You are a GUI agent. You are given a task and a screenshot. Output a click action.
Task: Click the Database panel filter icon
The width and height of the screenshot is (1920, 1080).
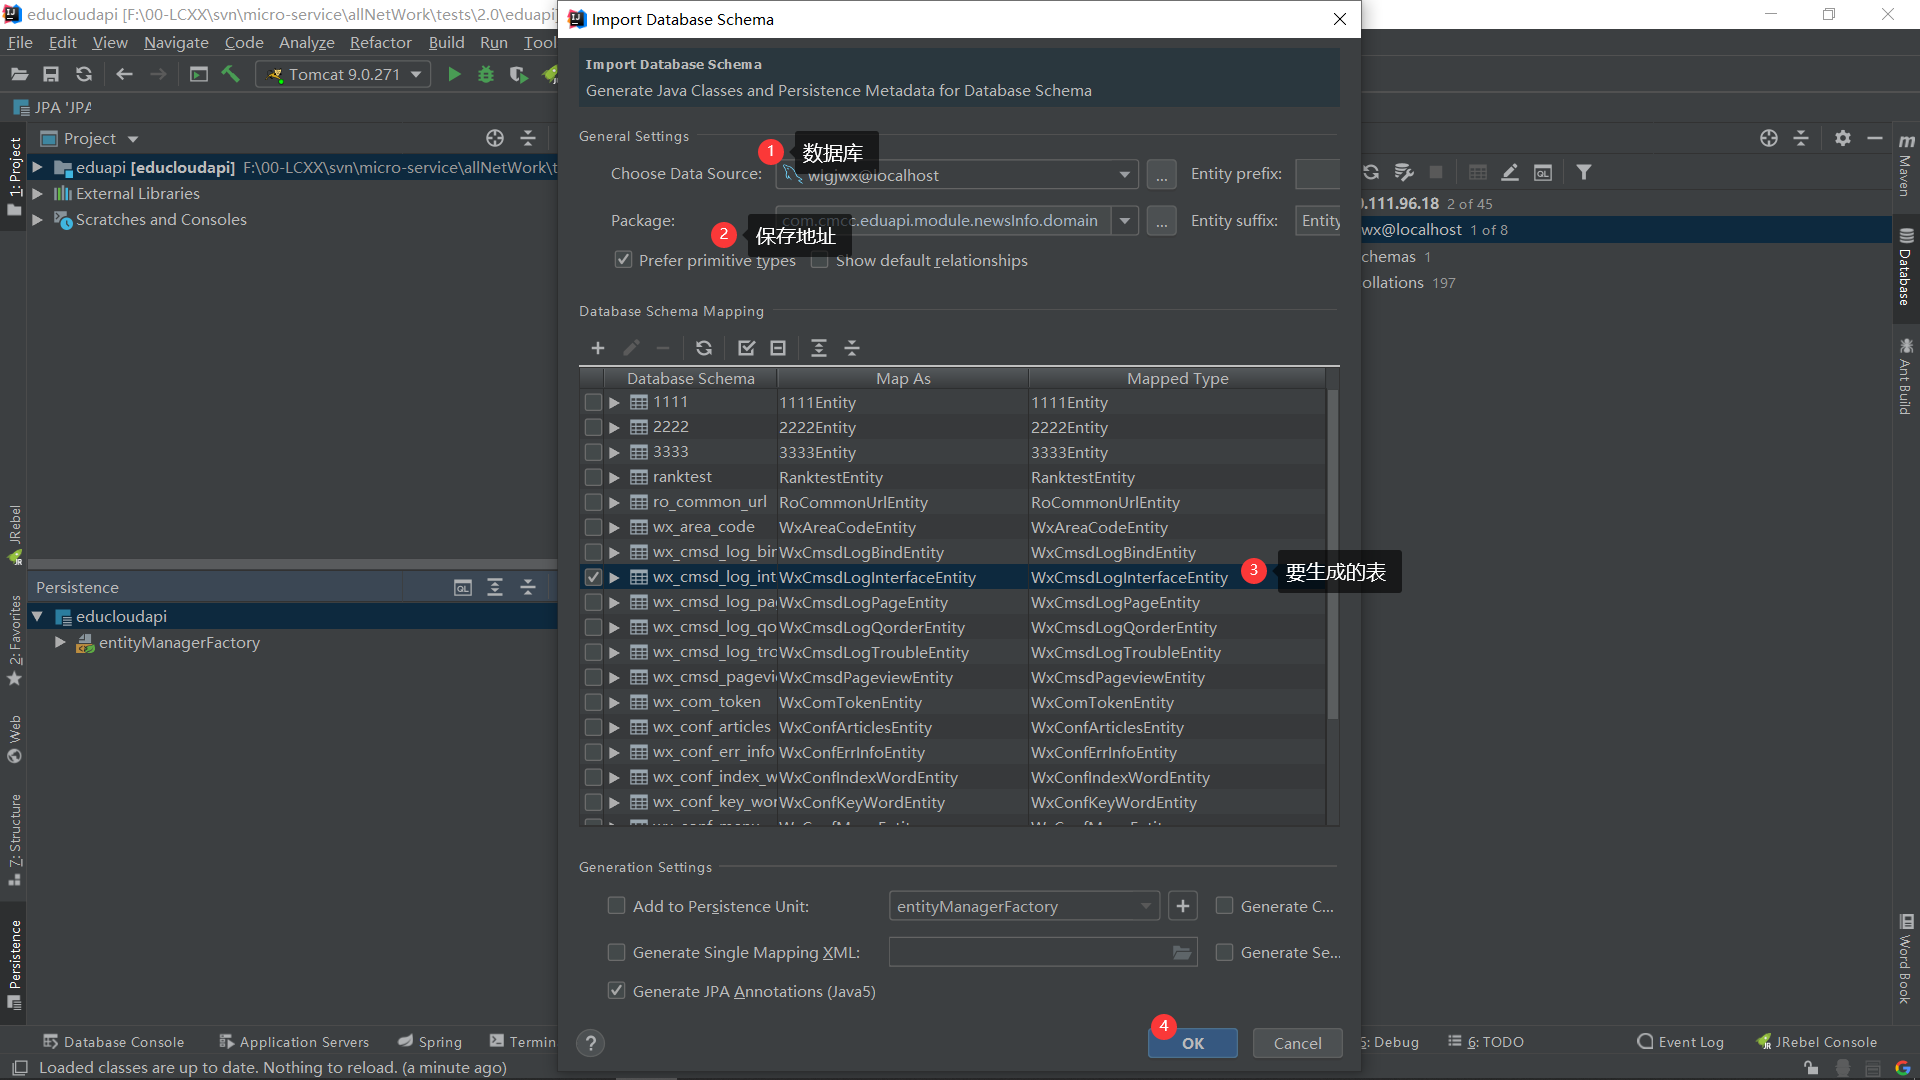click(1584, 172)
